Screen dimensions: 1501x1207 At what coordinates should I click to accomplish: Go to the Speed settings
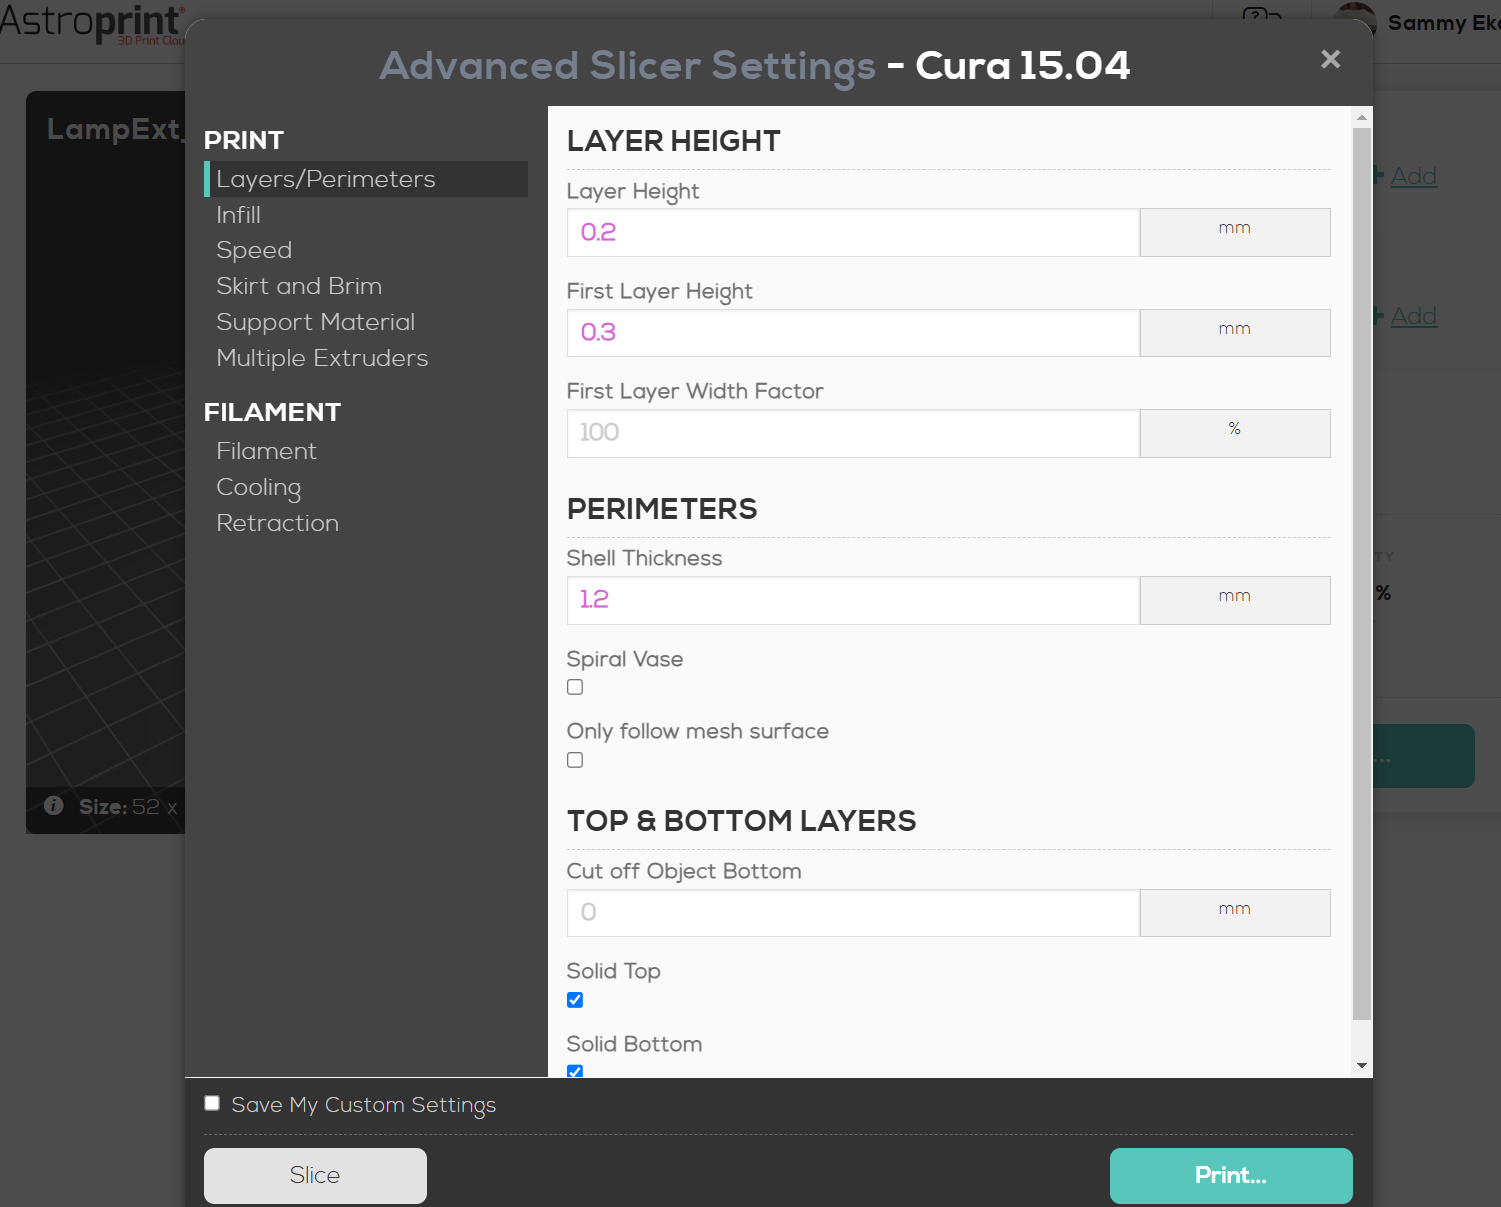(254, 250)
